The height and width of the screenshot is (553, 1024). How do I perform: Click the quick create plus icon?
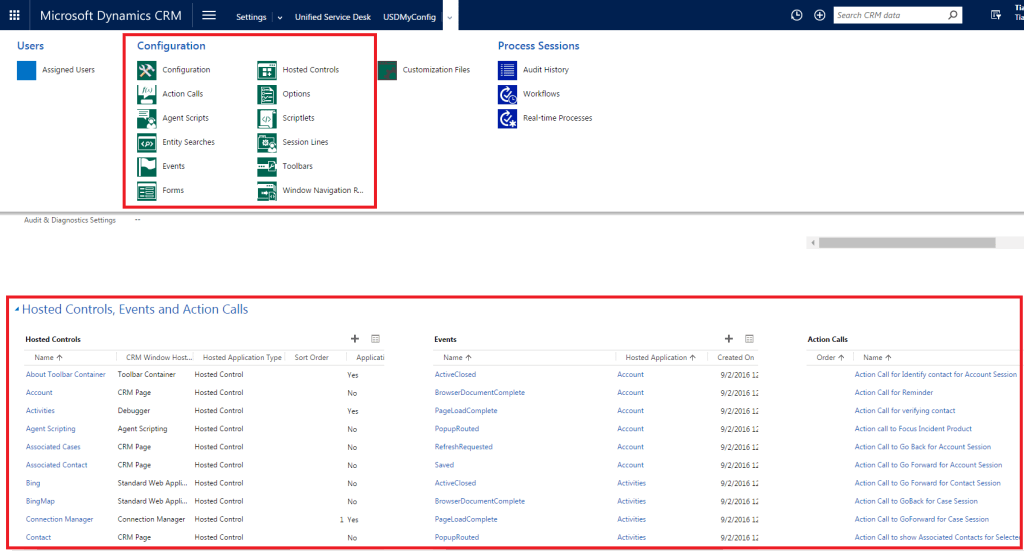[x=820, y=15]
